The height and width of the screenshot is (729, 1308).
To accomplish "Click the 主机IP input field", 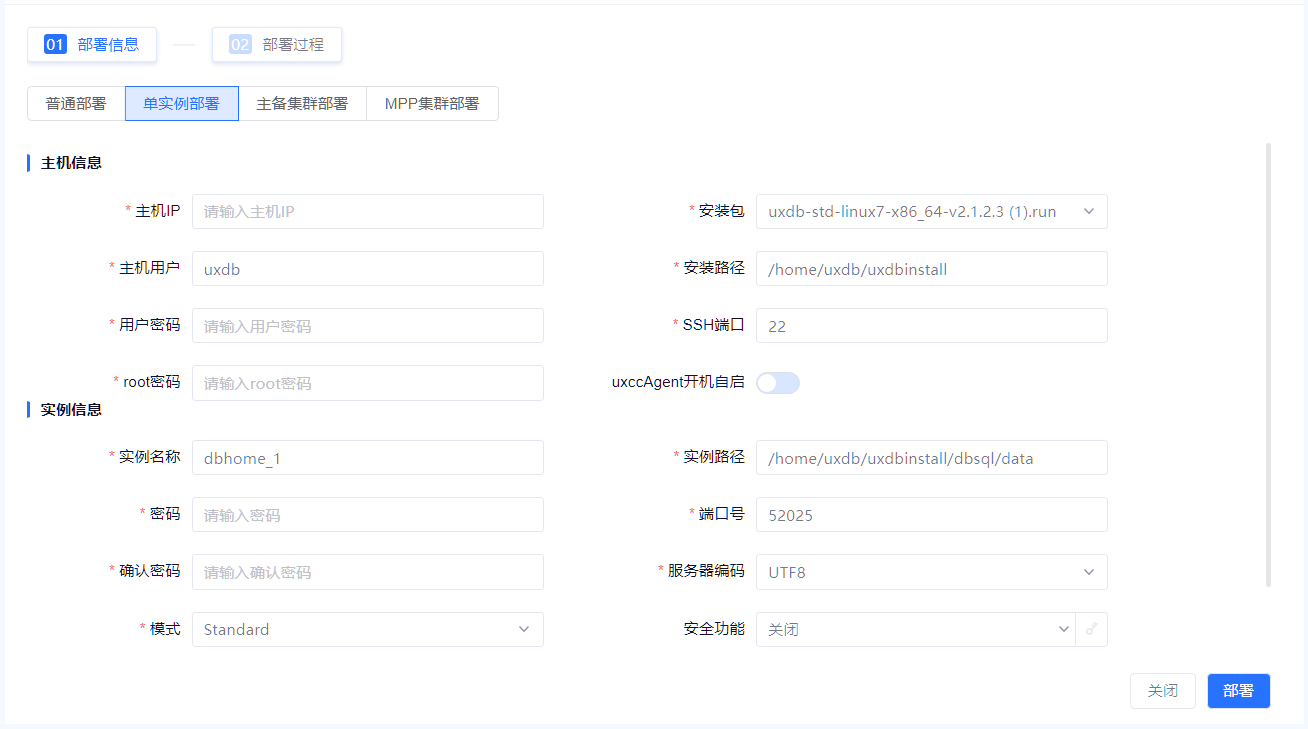I will (x=367, y=212).
